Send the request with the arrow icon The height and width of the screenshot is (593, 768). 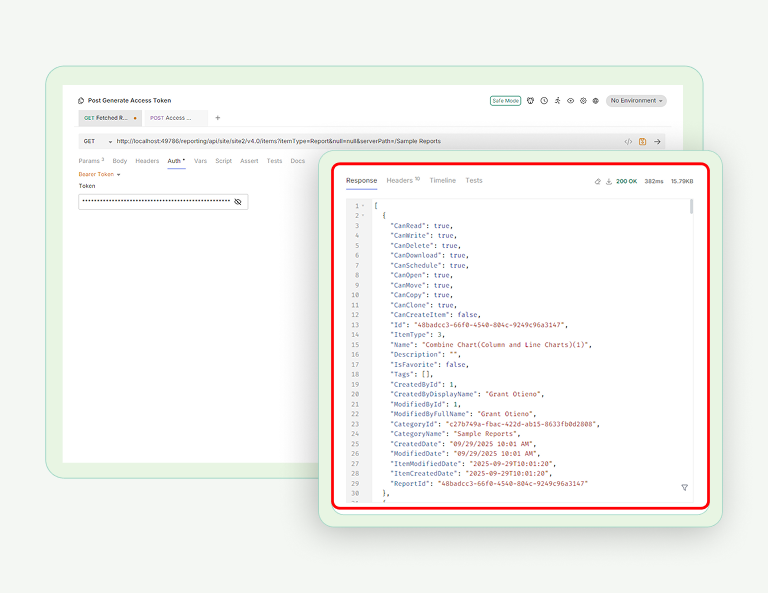(x=657, y=142)
